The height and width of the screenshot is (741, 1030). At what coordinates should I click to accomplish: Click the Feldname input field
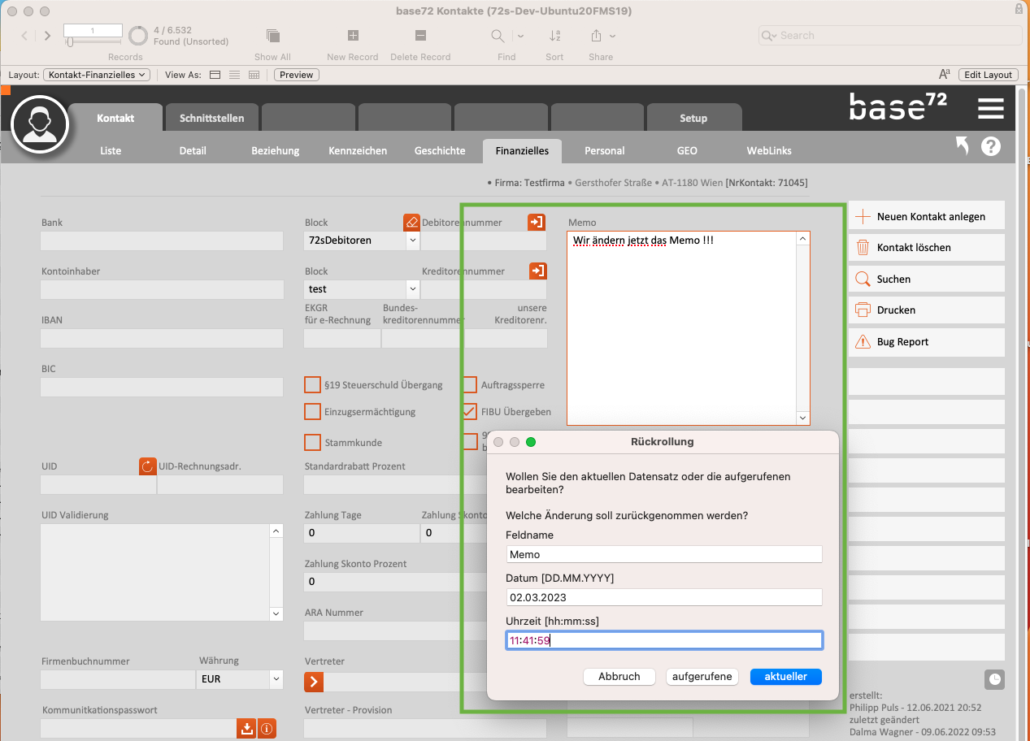coord(663,554)
